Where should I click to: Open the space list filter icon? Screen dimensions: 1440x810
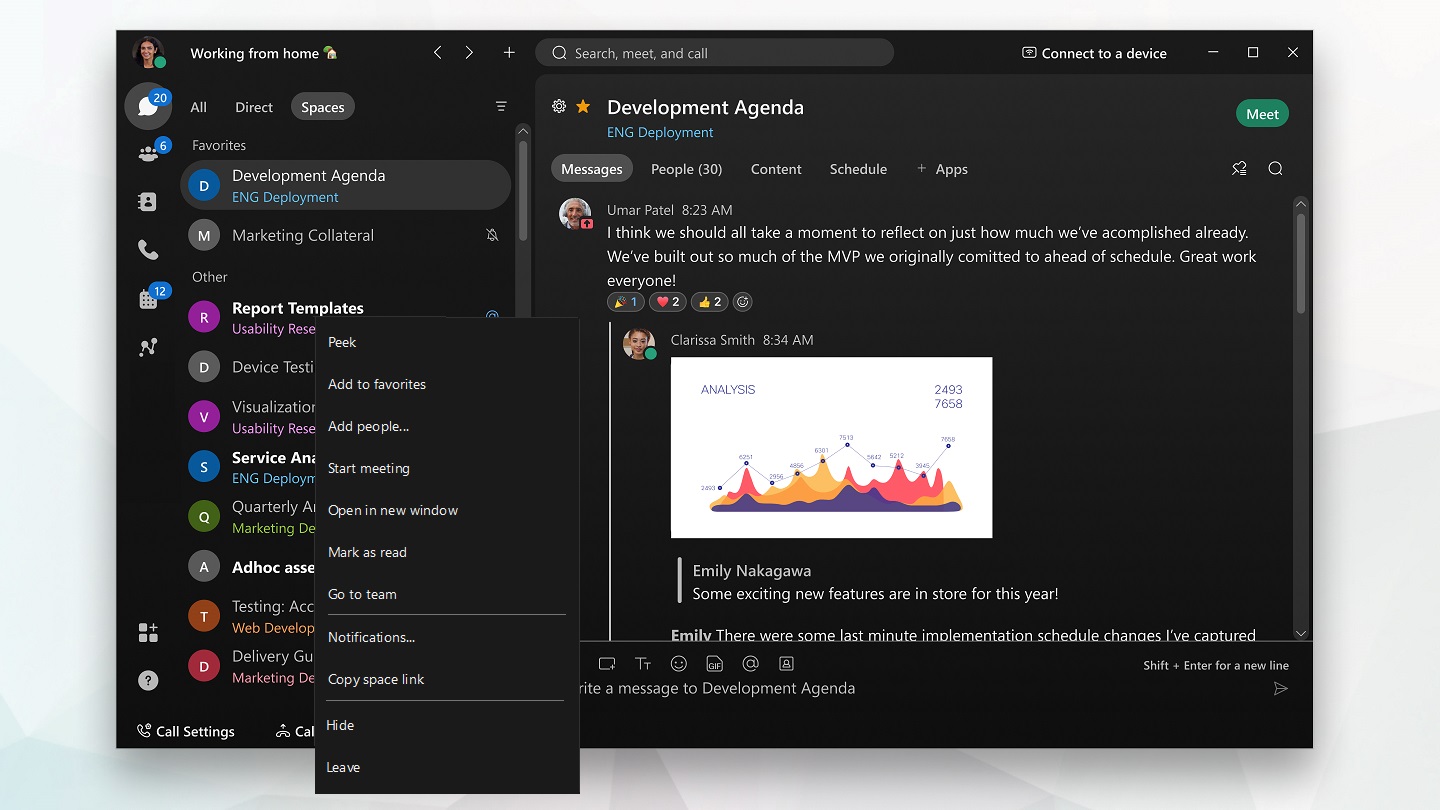[x=501, y=107]
